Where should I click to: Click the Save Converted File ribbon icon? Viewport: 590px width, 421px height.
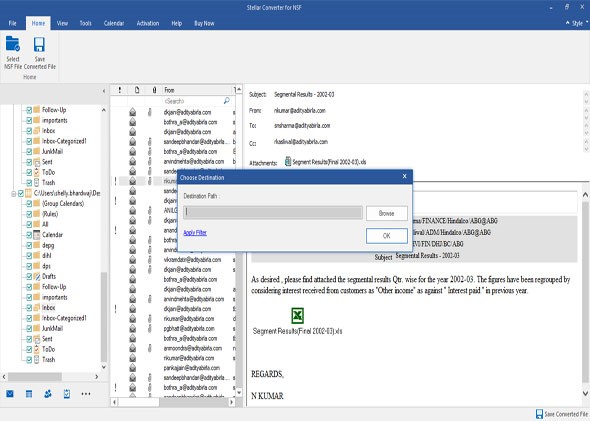pyautogui.click(x=39, y=44)
